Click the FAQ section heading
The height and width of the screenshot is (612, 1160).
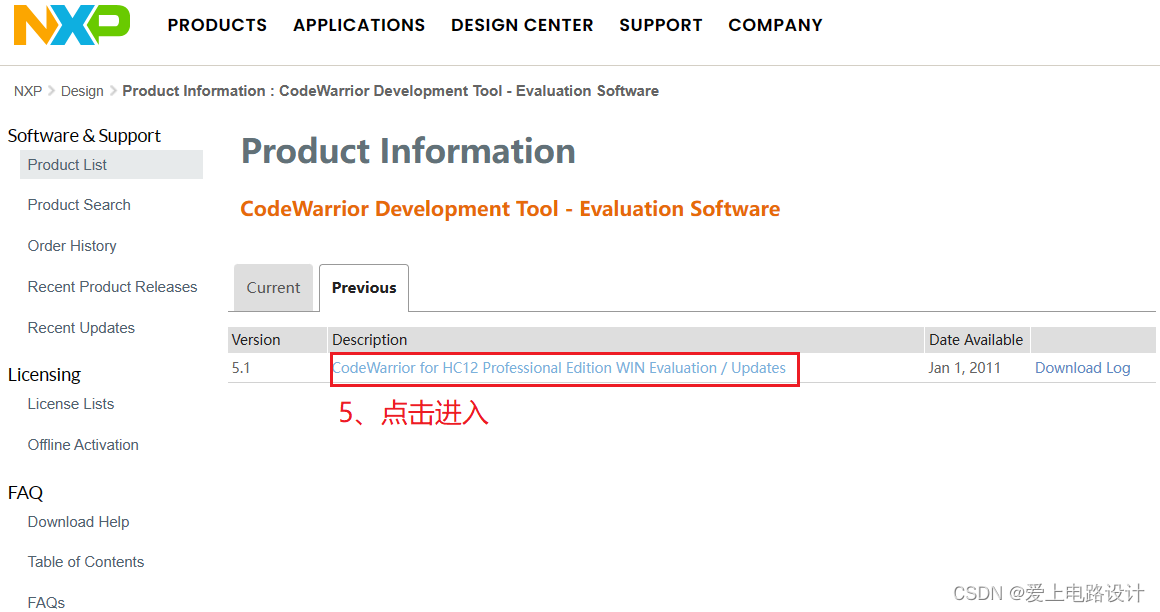(26, 492)
